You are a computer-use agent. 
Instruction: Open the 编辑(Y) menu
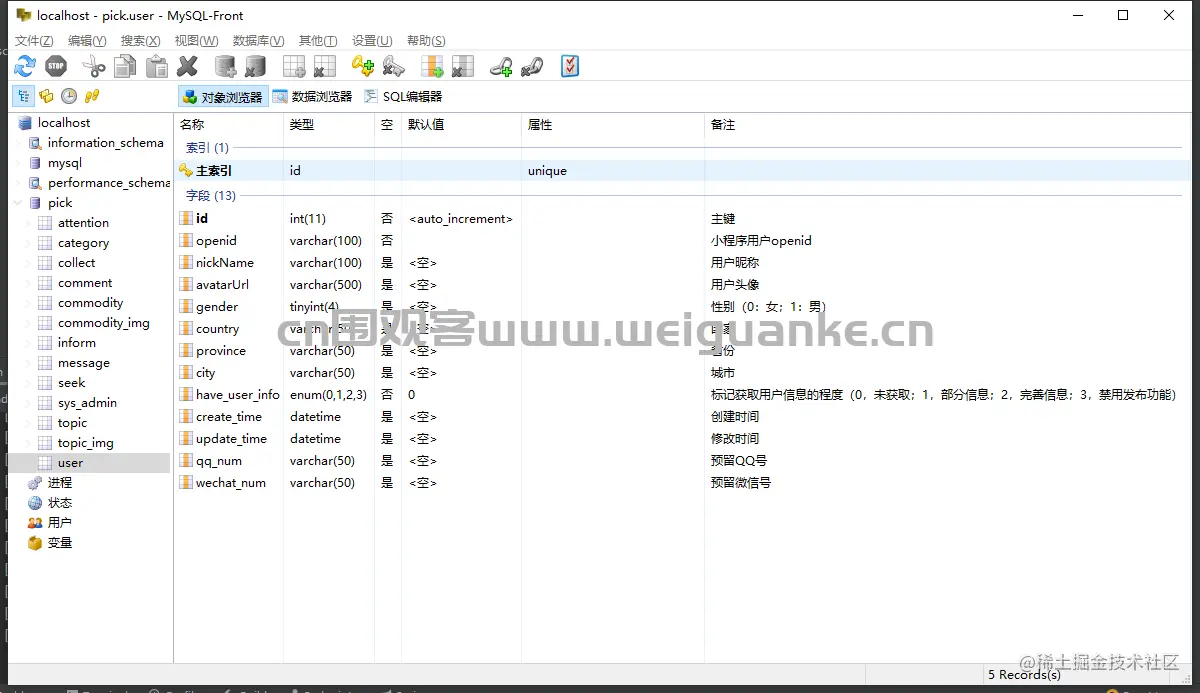tap(87, 41)
